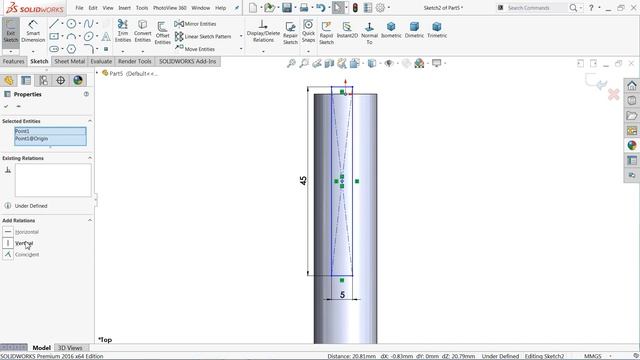The image size is (640, 360).
Task: Open the Tools menu
Action: [142, 8]
